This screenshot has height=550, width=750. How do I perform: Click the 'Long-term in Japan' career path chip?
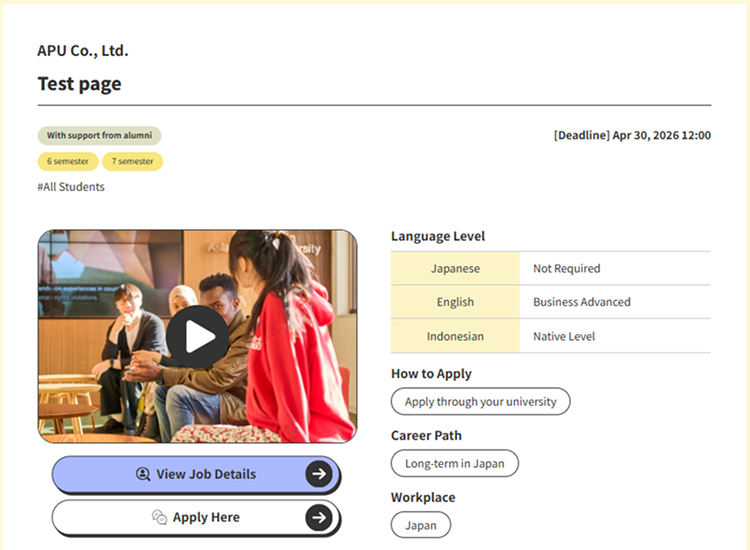pyautogui.click(x=454, y=464)
